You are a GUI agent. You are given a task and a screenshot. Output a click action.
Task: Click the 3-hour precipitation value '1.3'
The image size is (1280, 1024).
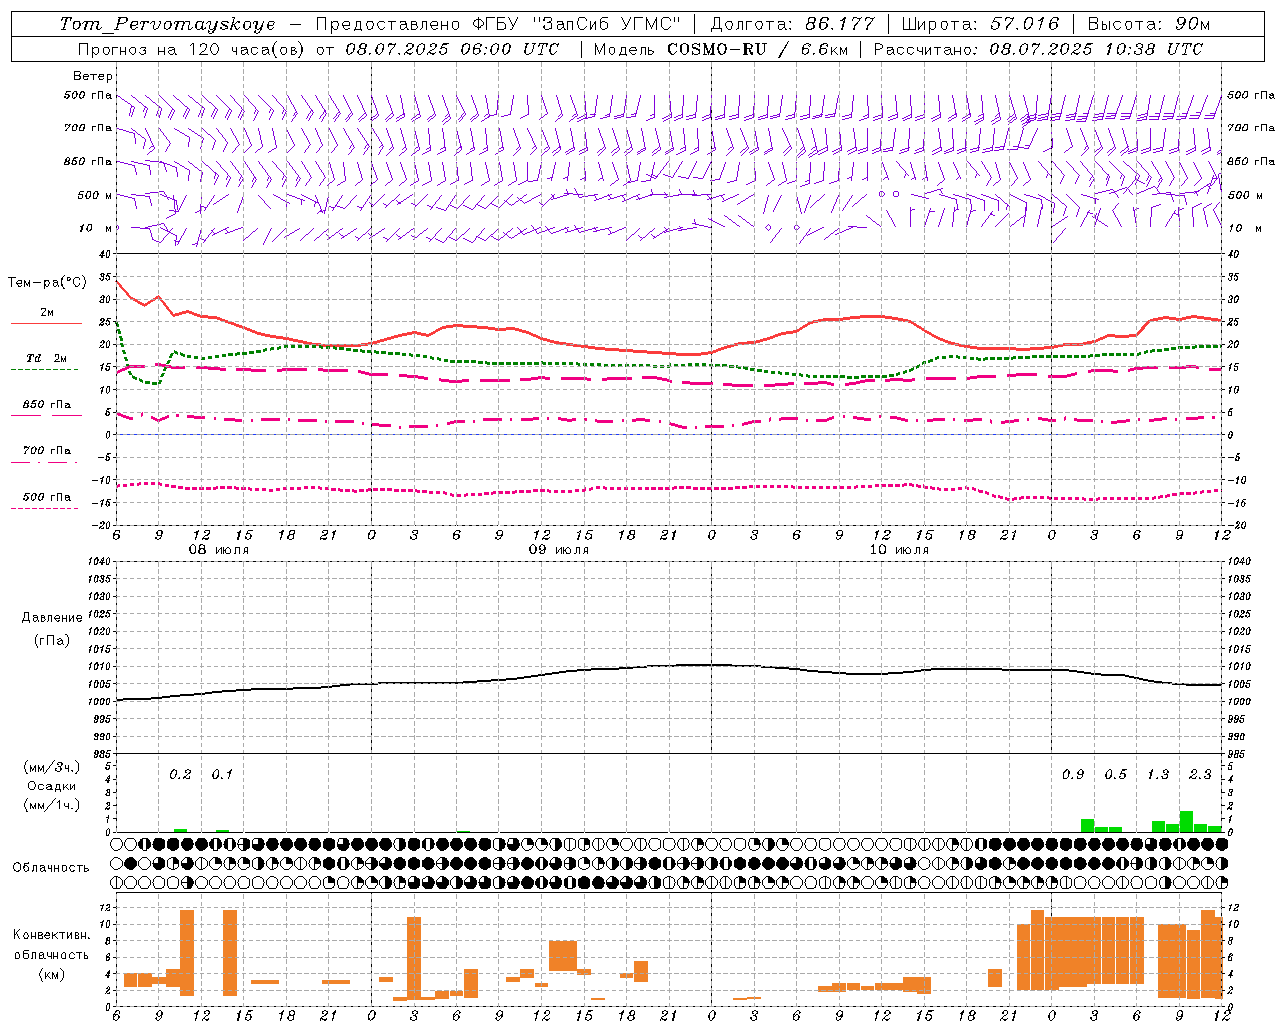1158,774
